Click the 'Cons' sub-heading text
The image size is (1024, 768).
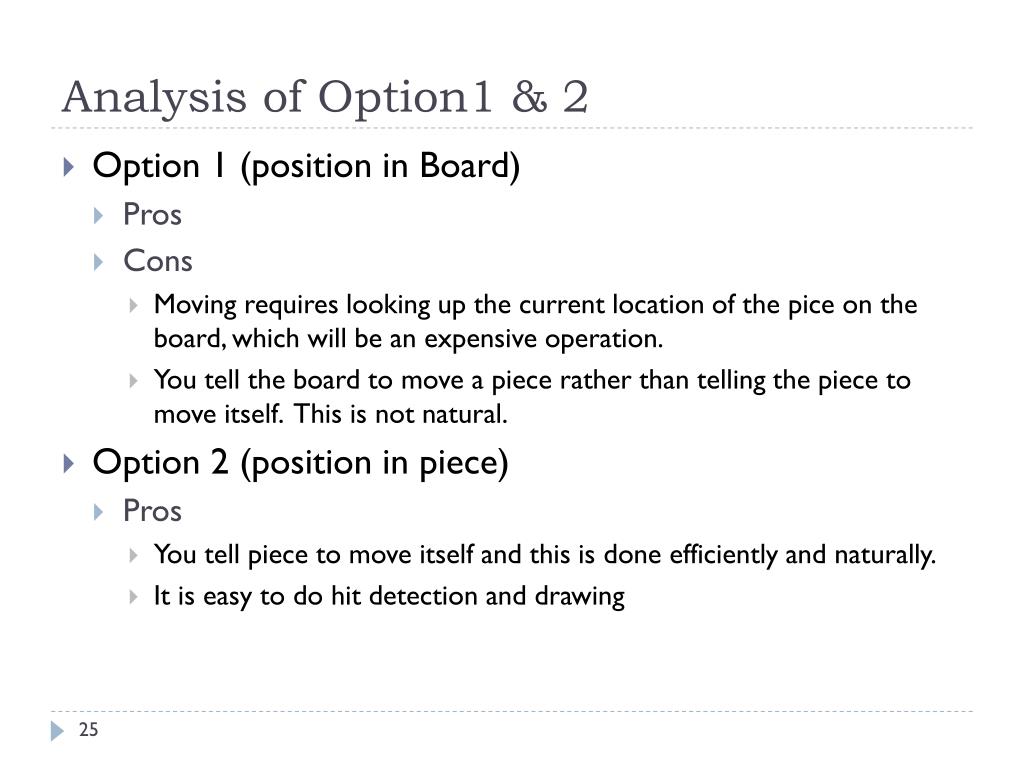pos(158,261)
